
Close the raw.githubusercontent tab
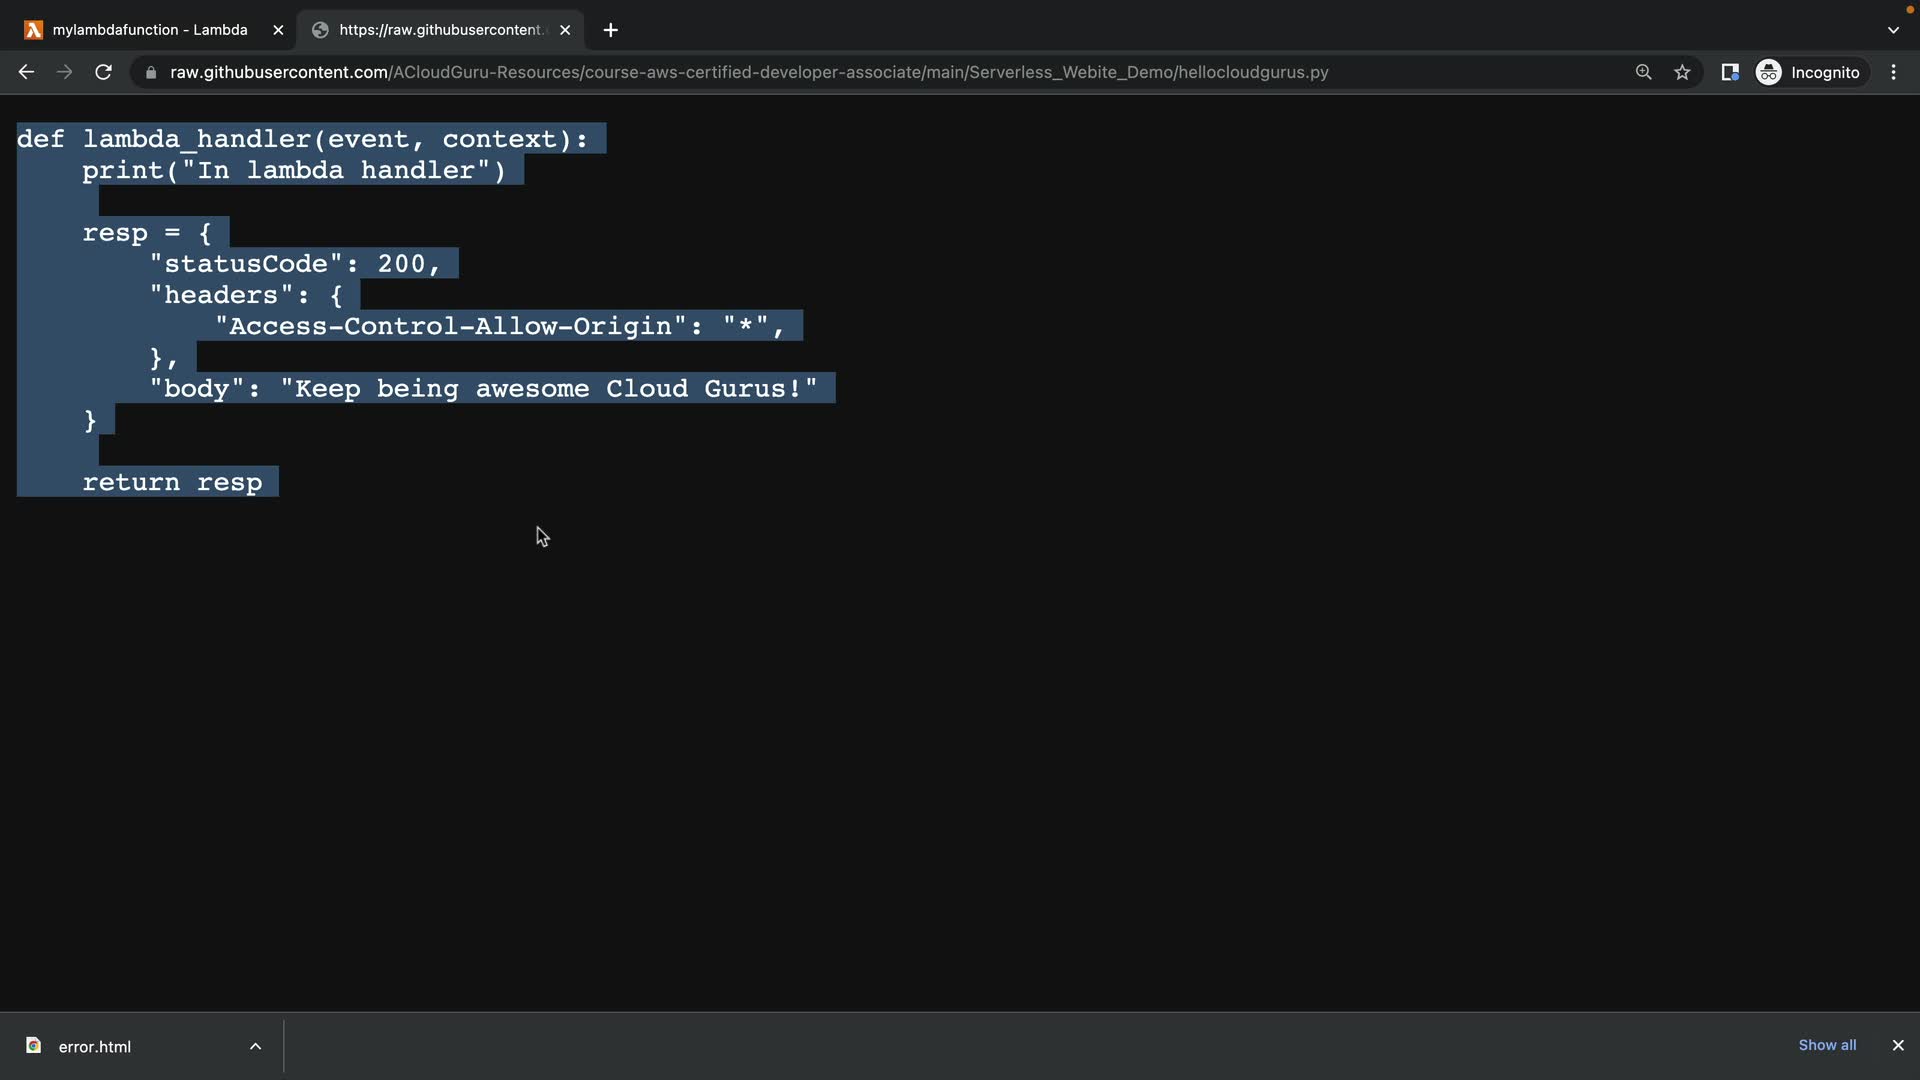[x=565, y=30]
